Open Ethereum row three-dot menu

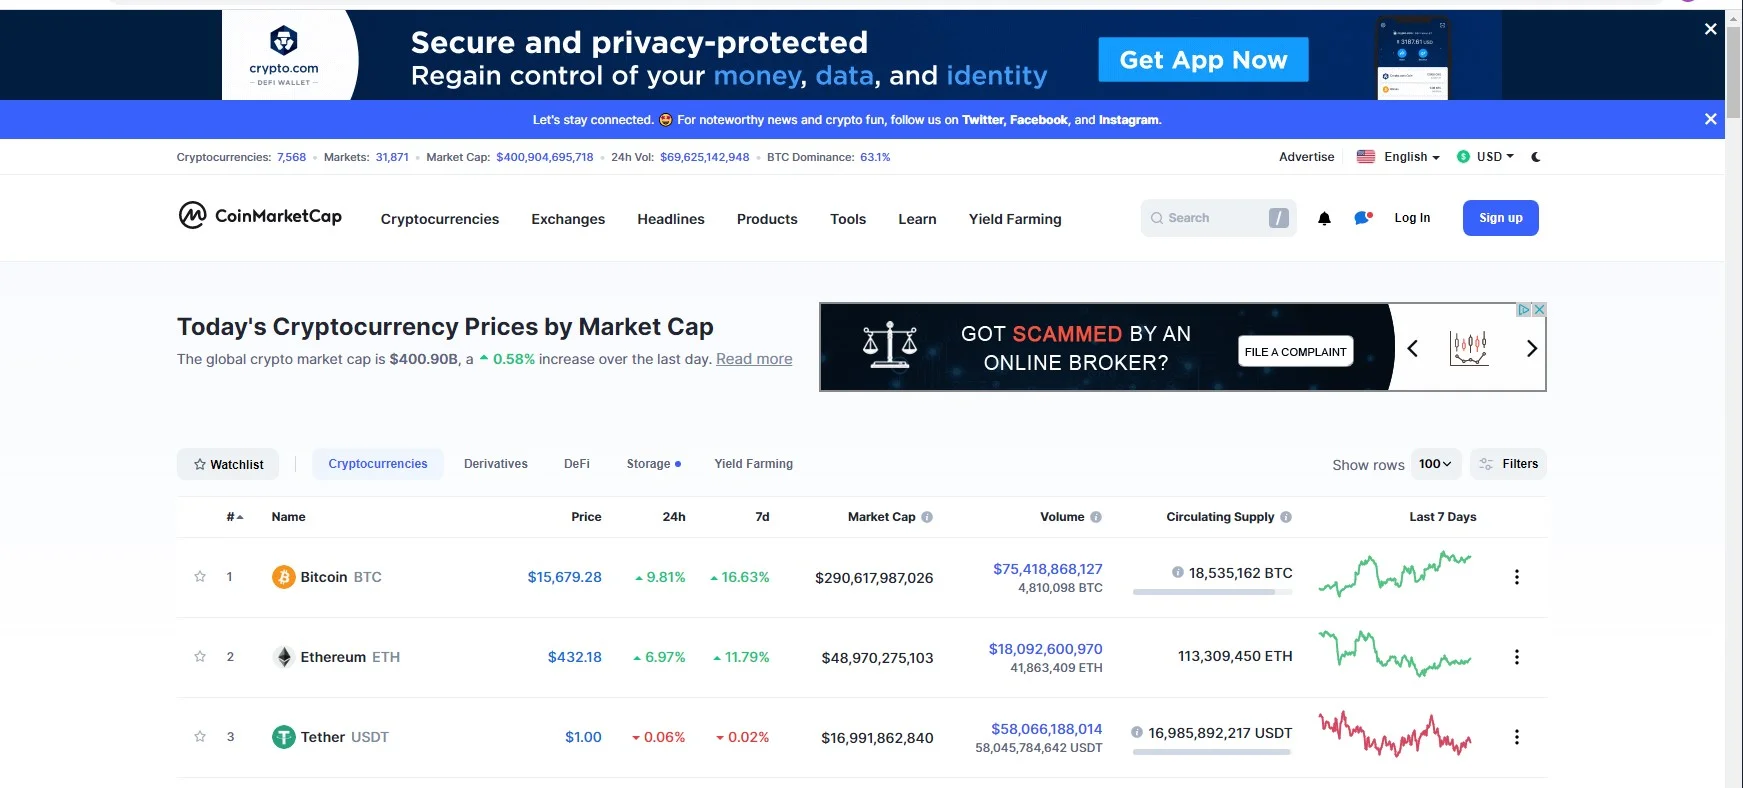[x=1517, y=657]
